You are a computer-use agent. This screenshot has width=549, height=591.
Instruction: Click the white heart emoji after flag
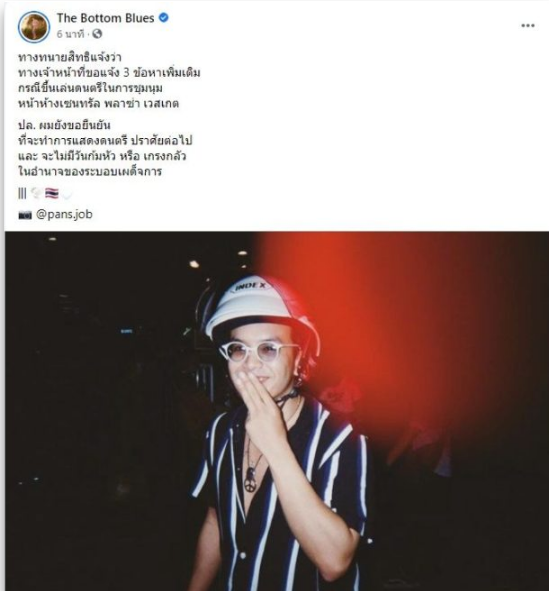point(67,194)
